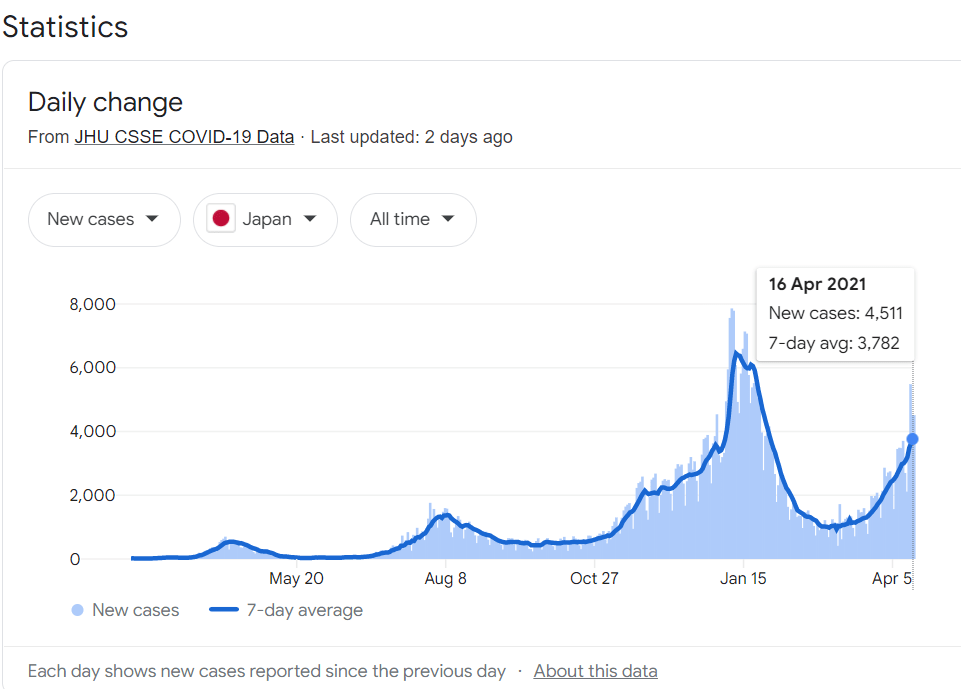The width and height of the screenshot is (961, 689).
Task: Click the arrow on the New cases selector
Action: click(152, 219)
